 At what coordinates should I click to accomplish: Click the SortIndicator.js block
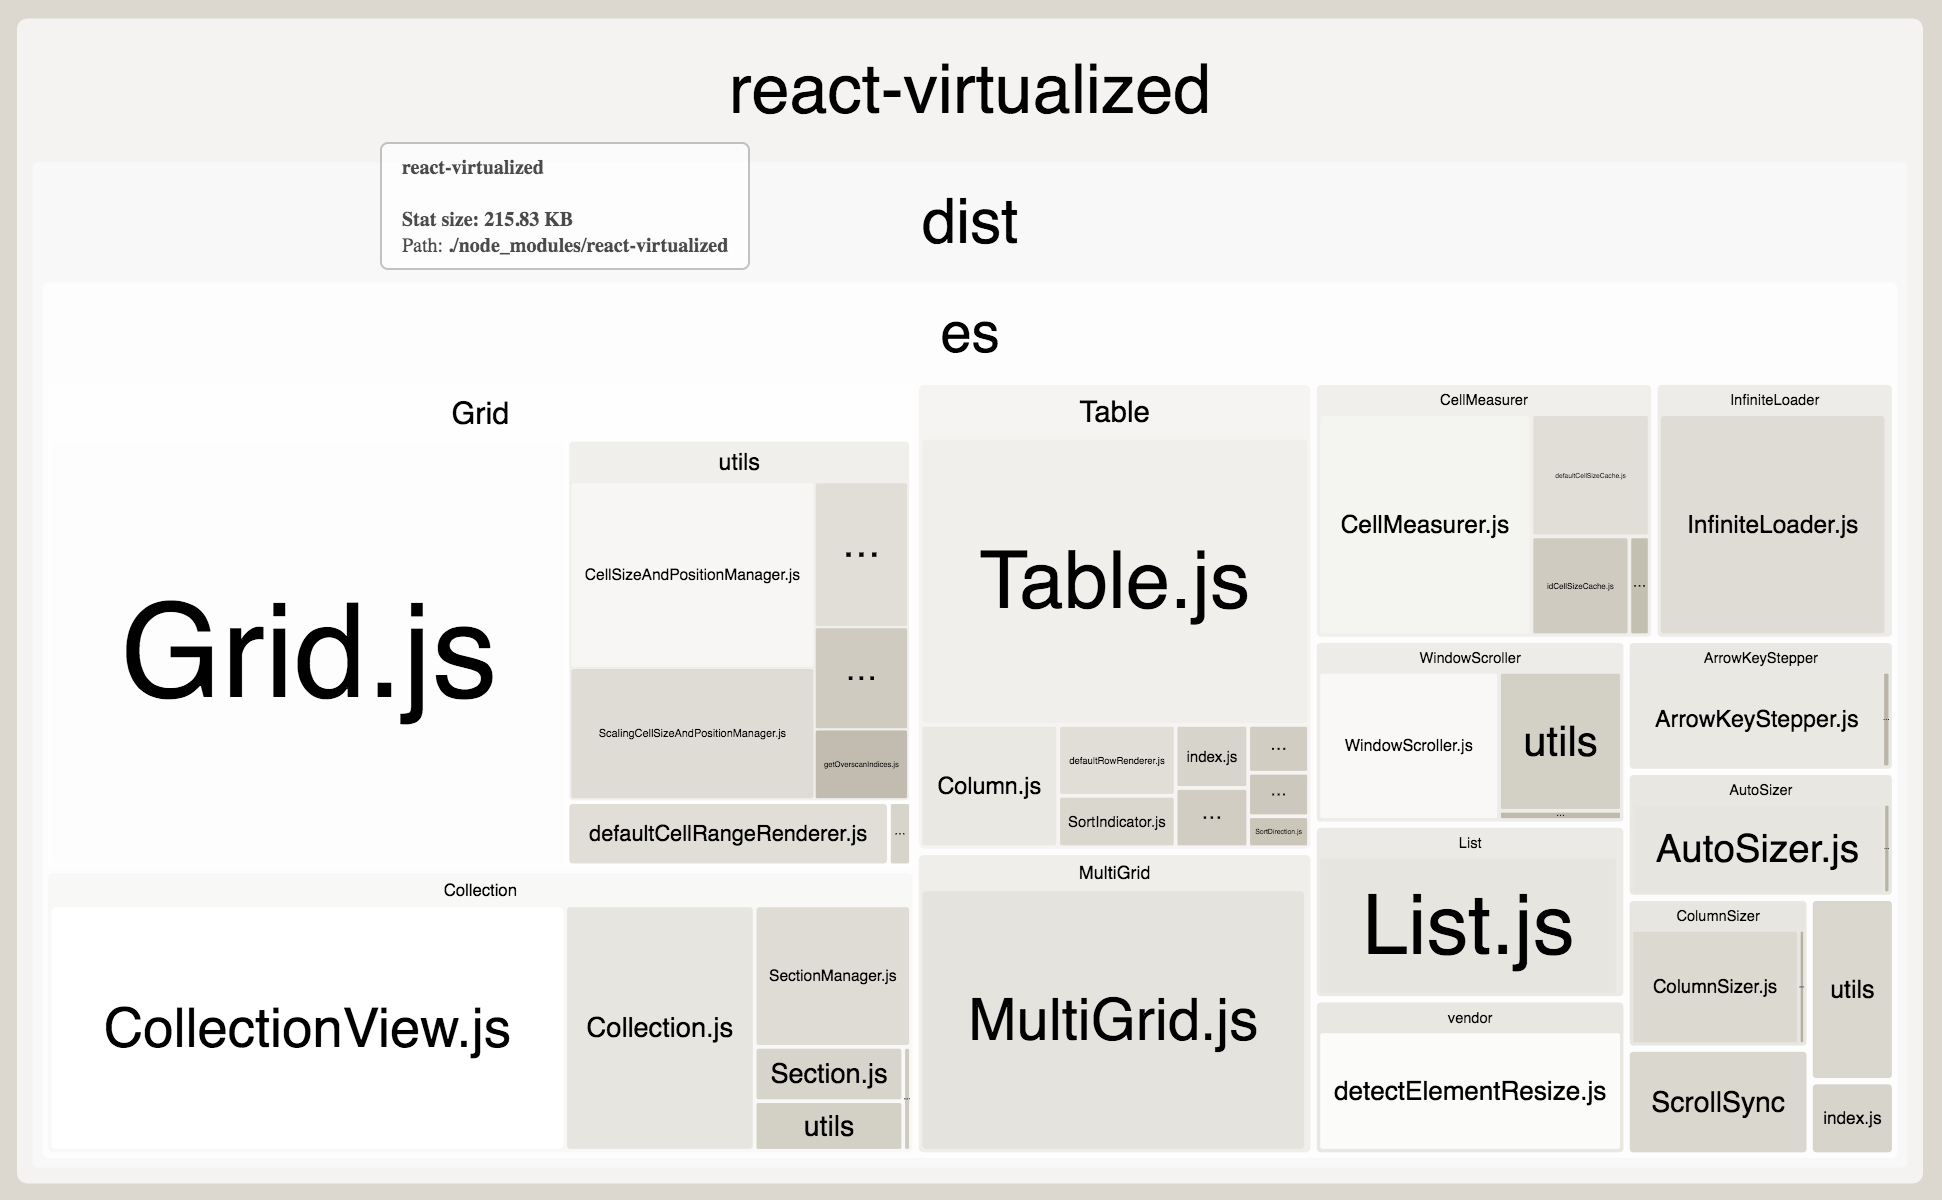click(1116, 822)
